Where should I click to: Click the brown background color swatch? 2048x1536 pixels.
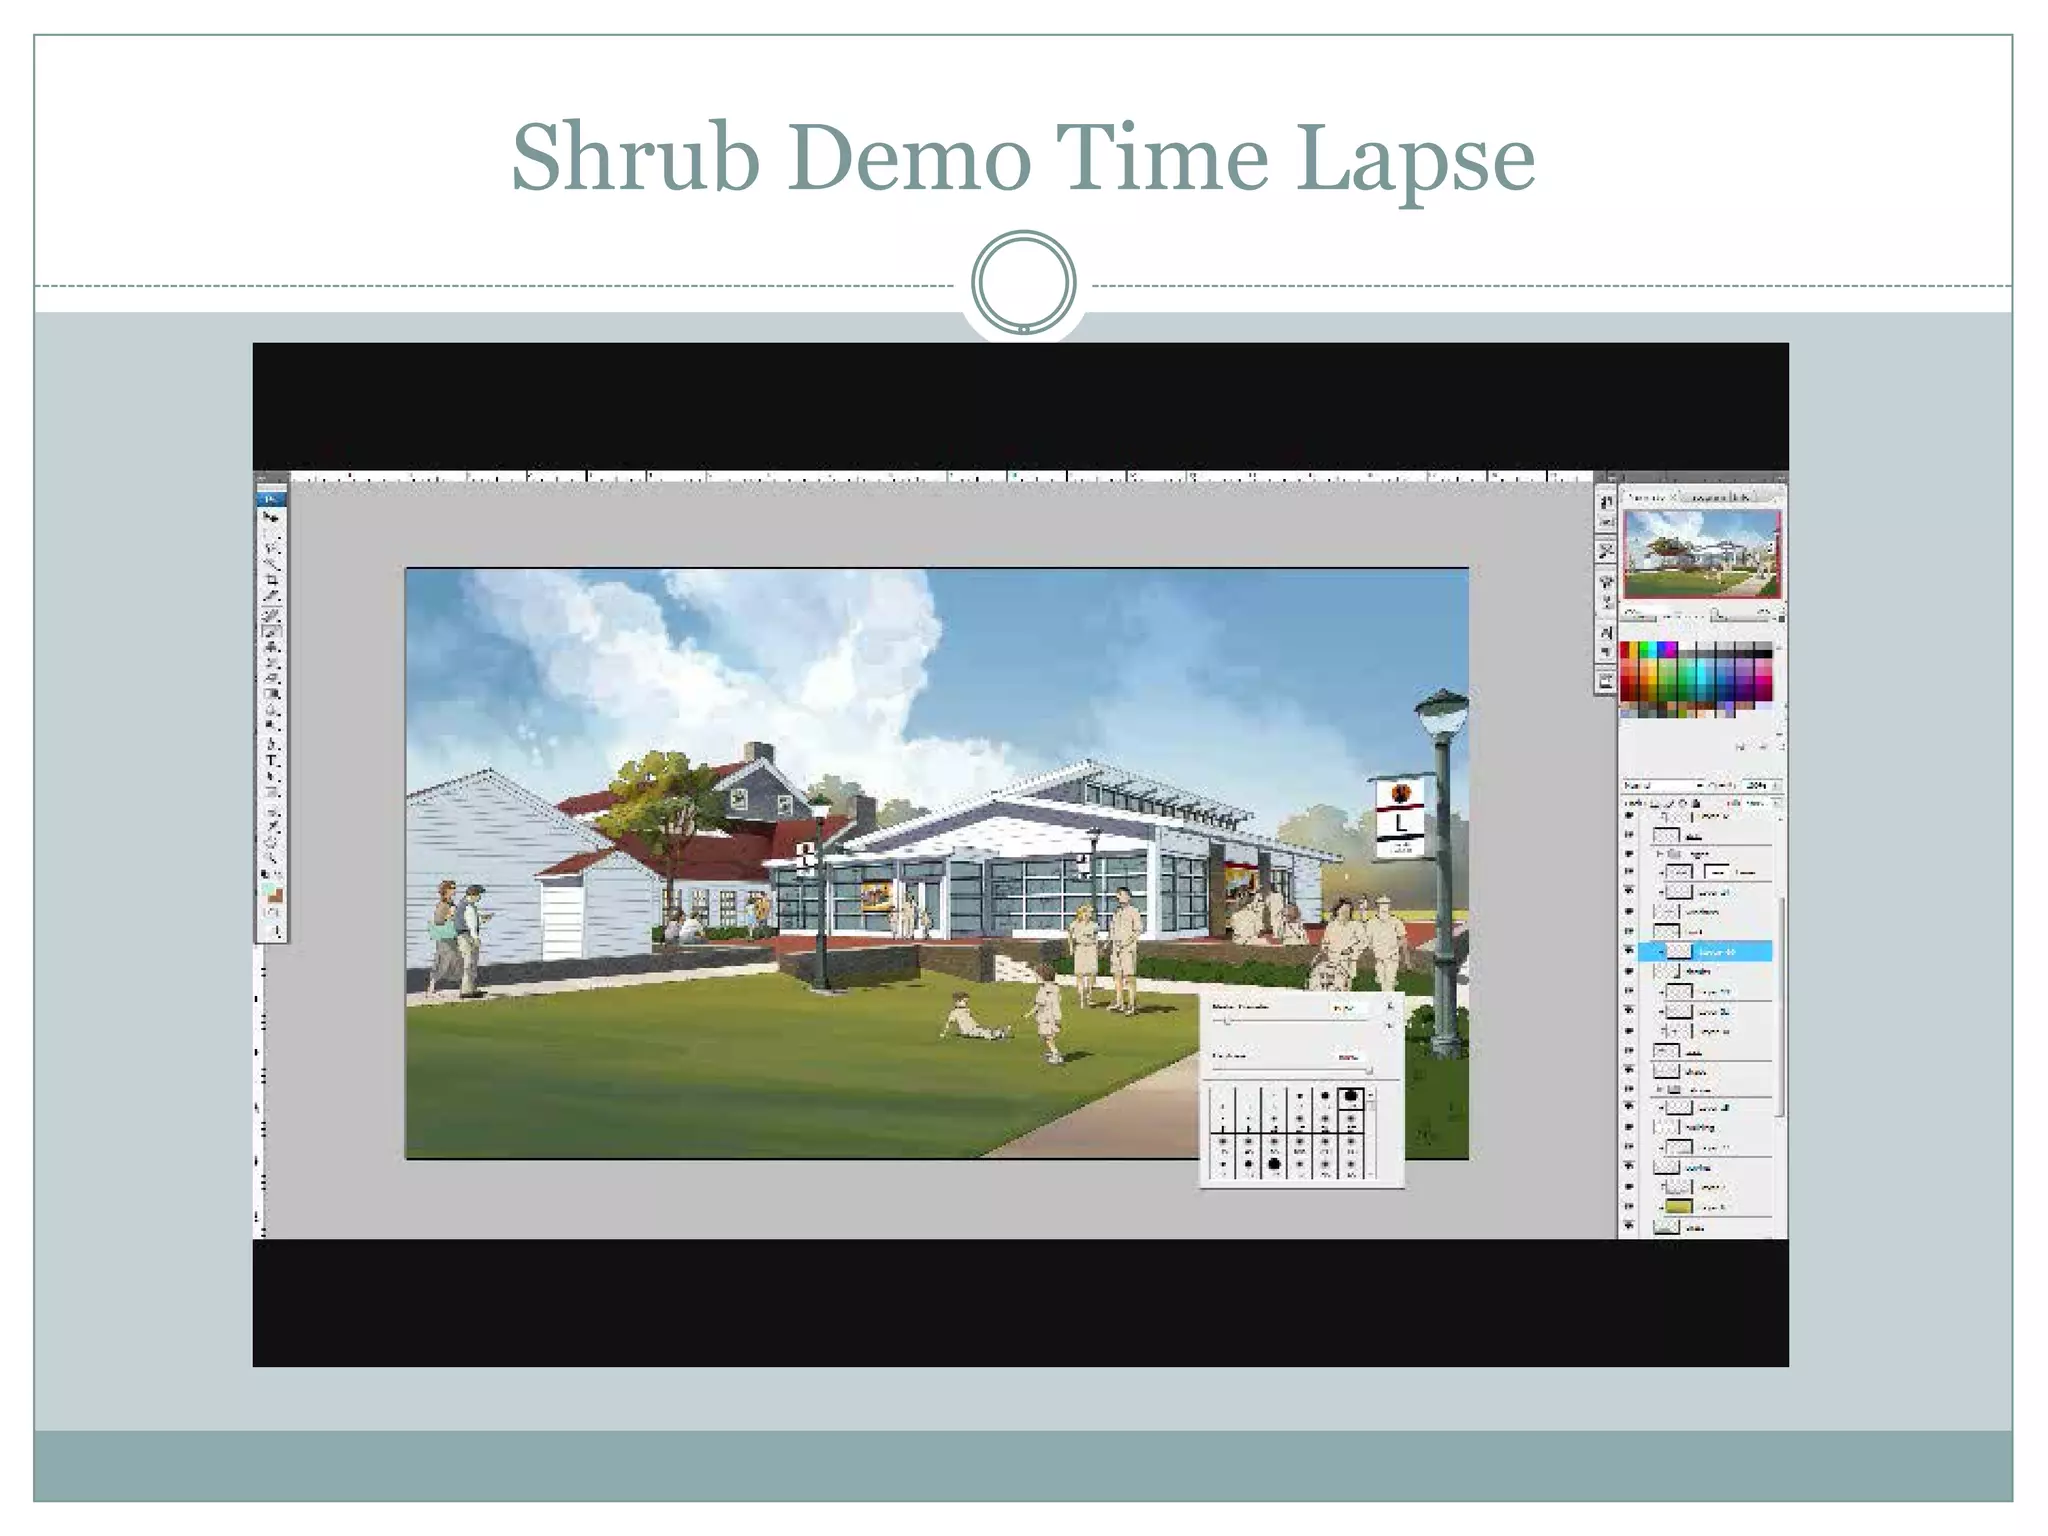[277, 895]
